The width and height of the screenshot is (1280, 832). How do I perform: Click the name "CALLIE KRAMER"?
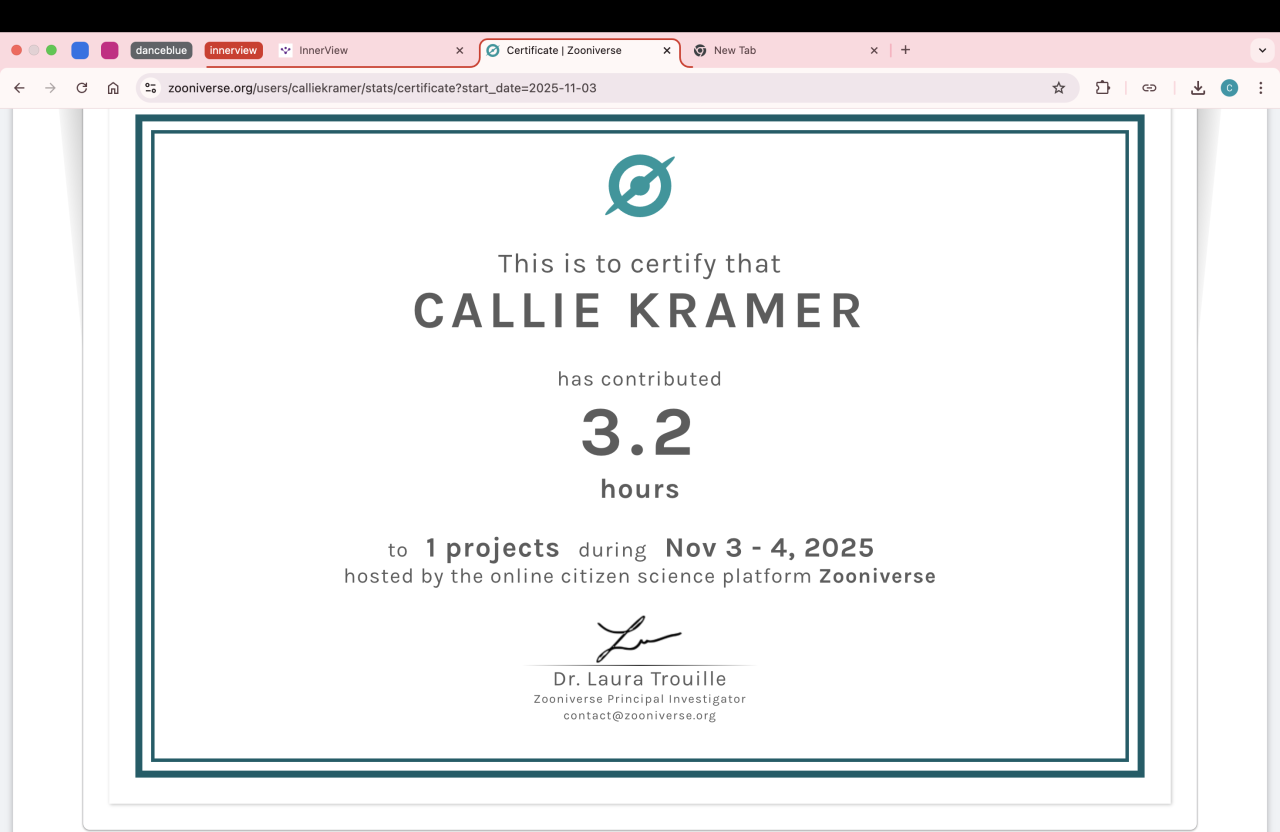pos(639,311)
